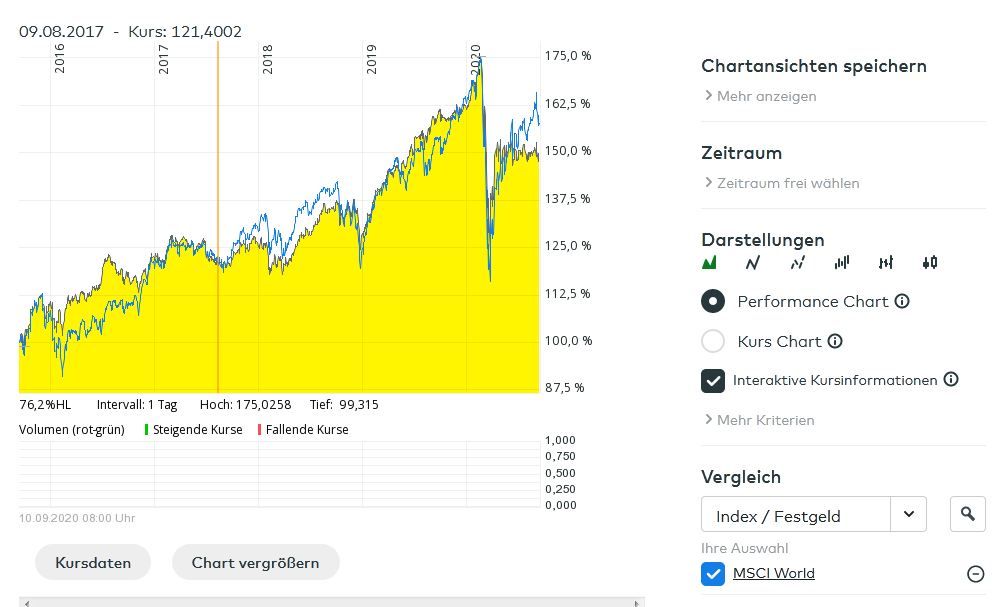Open the Index / Festgeld dropdown
Image resolution: width=997 pixels, height=607 pixels.
pyautogui.click(x=908, y=514)
